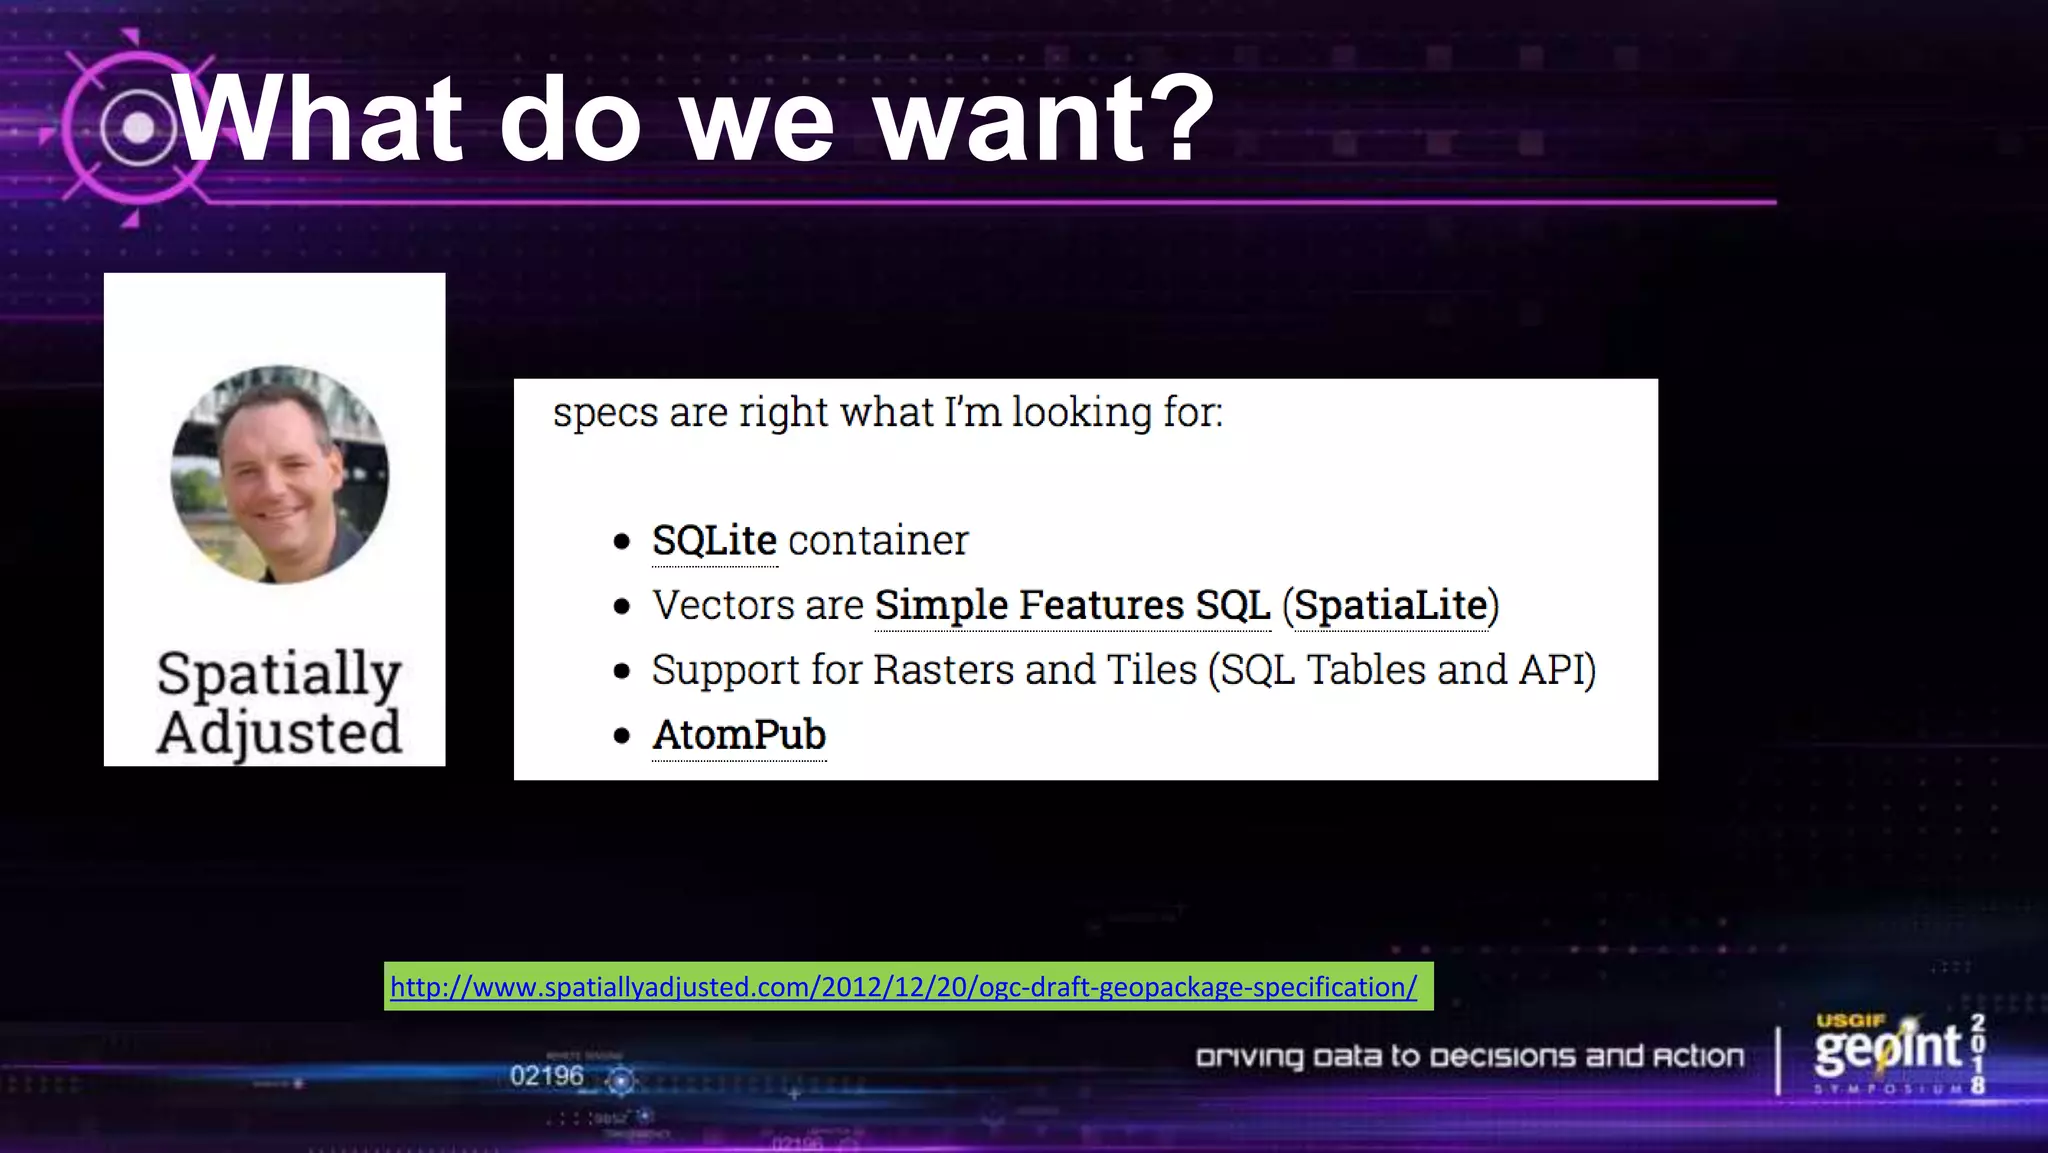Open the spatiallyadjusted.com geopackage specification link
This screenshot has height=1153, width=2048.
[x=903, y=987]
